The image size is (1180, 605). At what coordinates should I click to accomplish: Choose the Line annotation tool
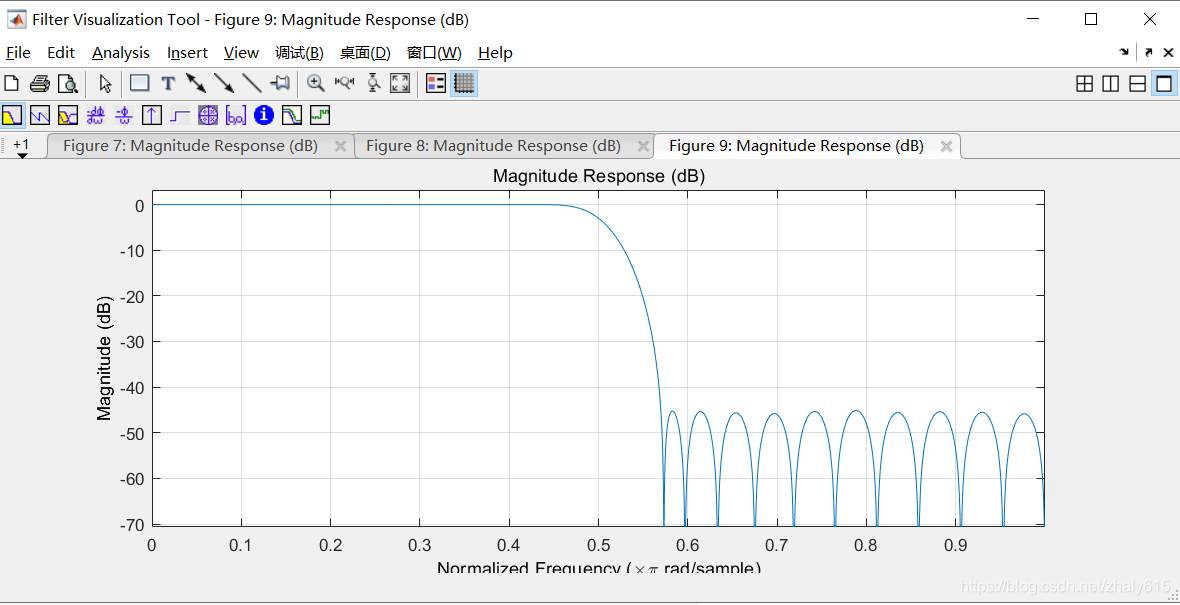pos(251,83)
